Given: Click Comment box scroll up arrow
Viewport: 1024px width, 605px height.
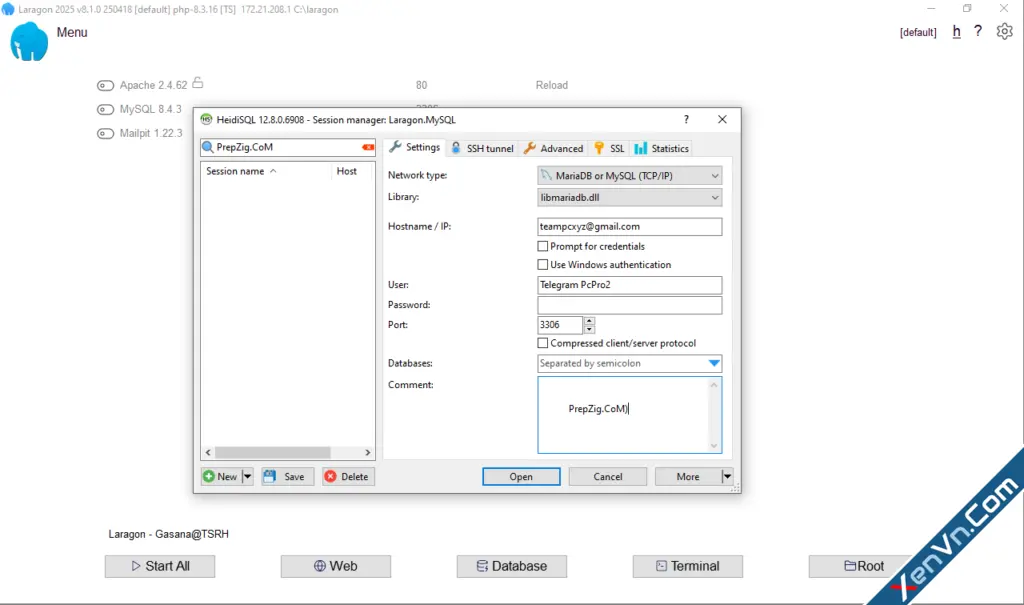Looking at the screenshot, I should tap(714, 385).
